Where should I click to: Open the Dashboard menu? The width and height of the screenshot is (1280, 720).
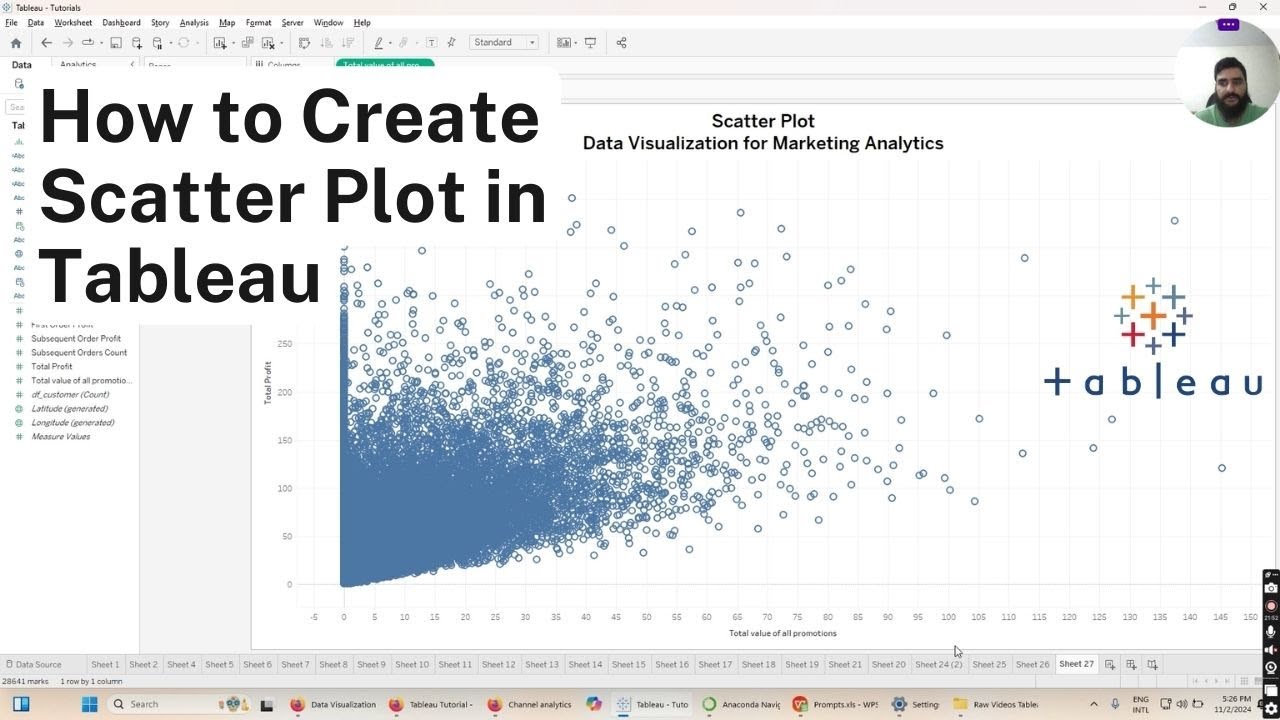pos(121,22)
